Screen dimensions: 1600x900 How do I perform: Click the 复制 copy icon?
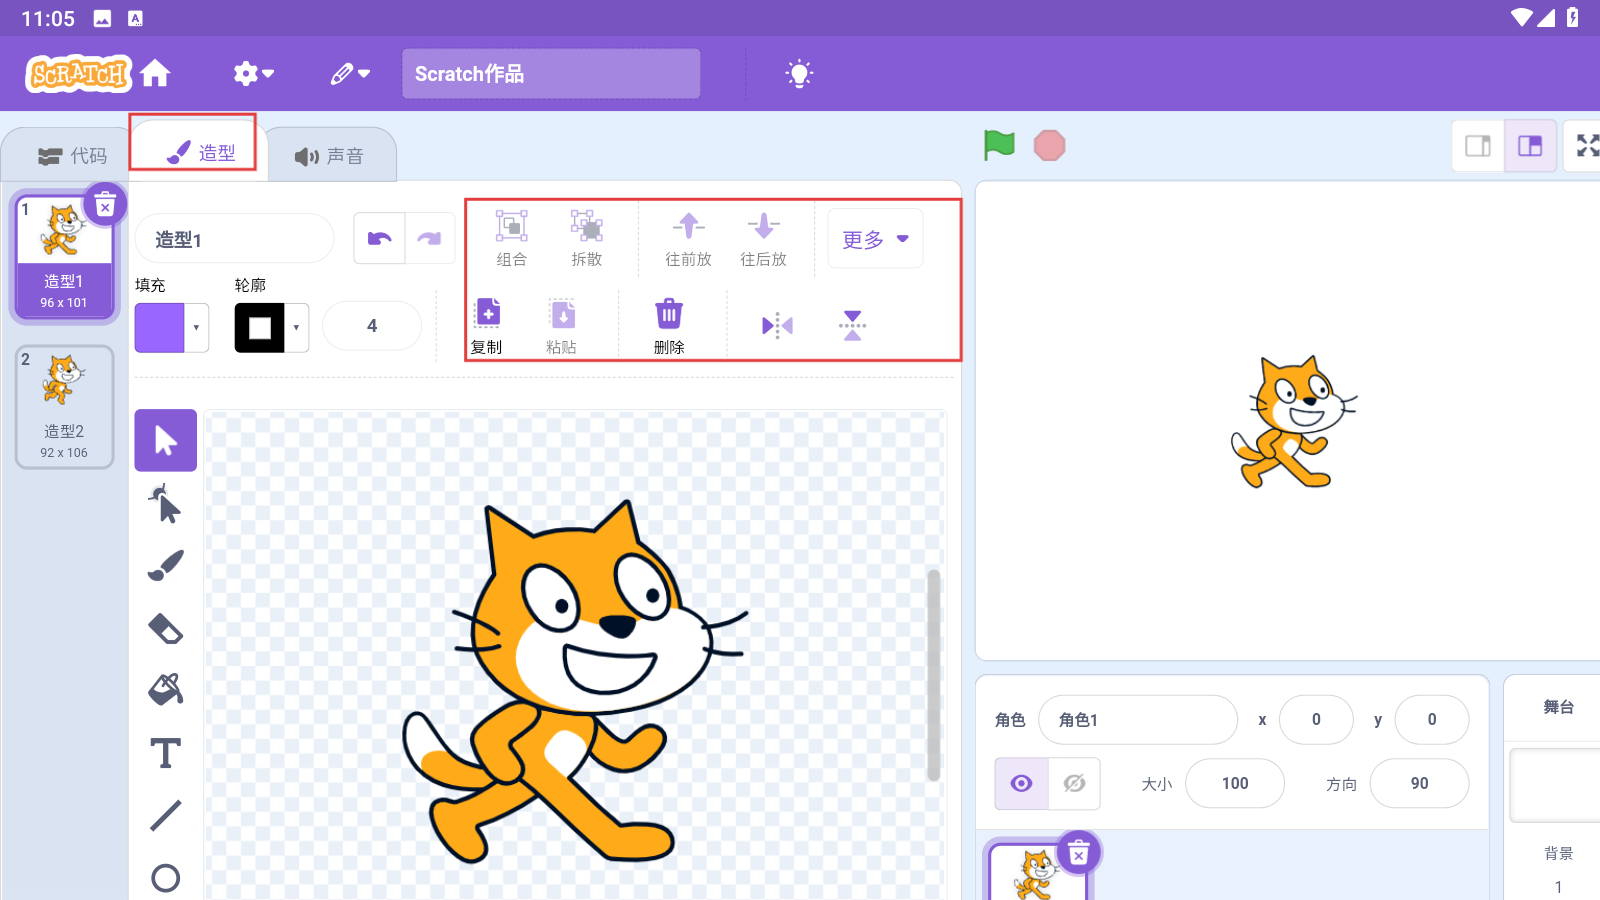(x=488, y=326)
